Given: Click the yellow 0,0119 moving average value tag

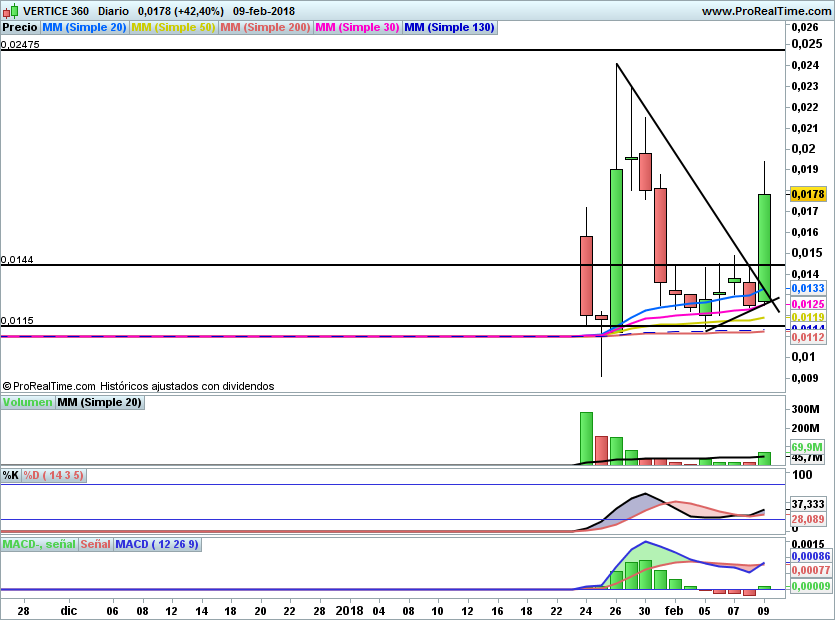Looking at the screenshot, I should click(x=808, y=317).
